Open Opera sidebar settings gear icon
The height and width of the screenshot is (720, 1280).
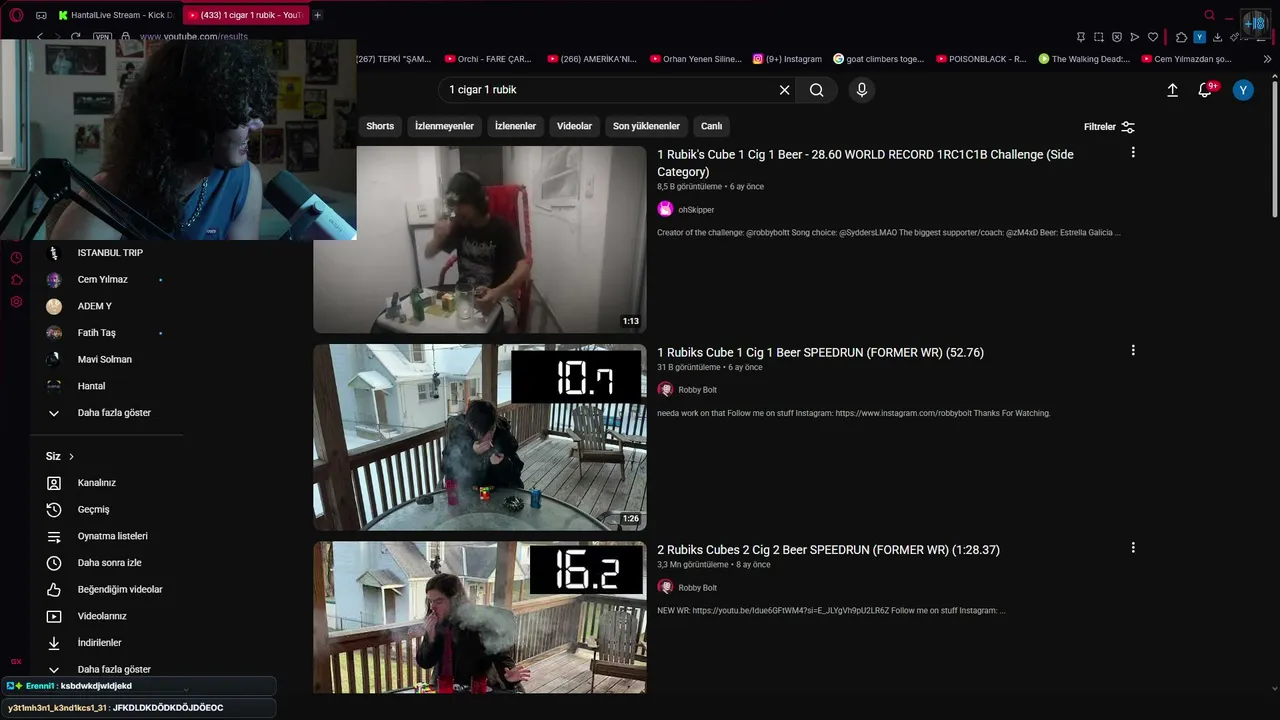coord(16,301)
